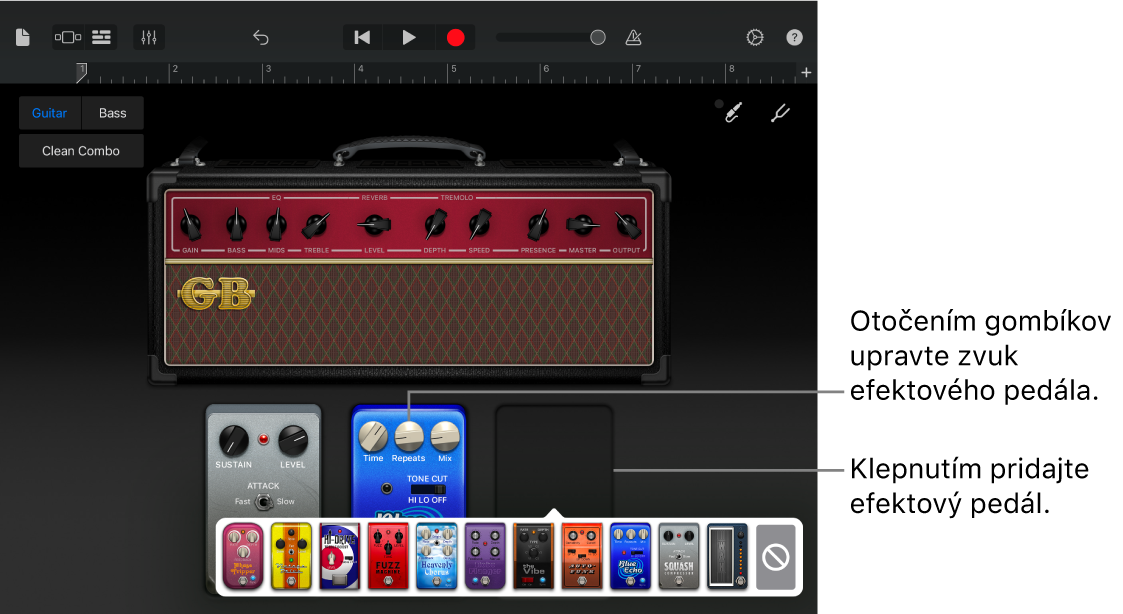
Task: Click the tremolo DEPTH knob
Action: (x=435, y=225)
